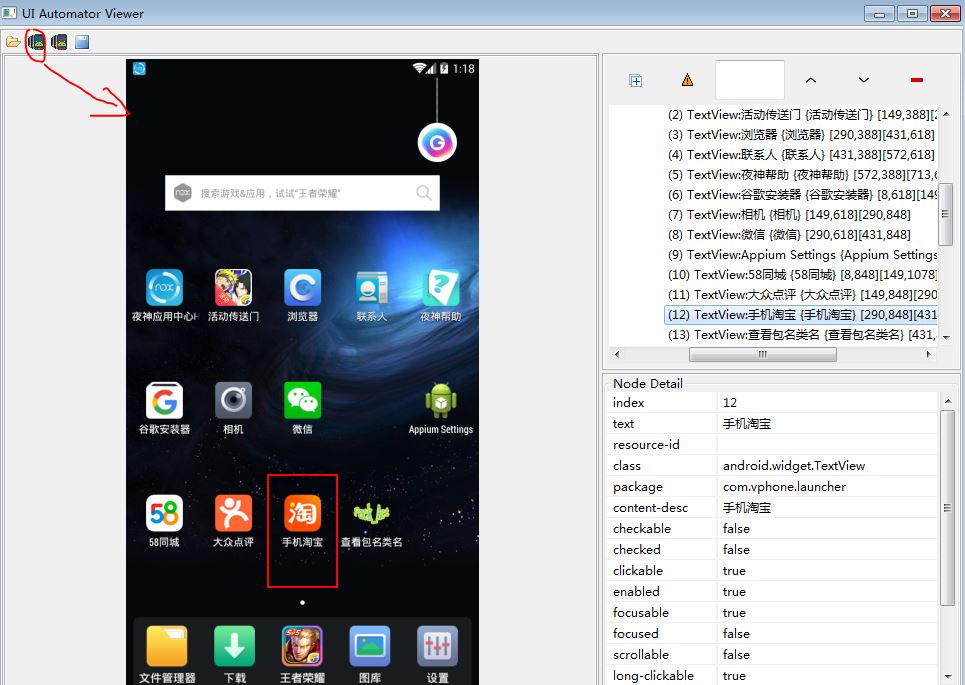Capture a compressed hierarchy device screenshot

[59, 42]
